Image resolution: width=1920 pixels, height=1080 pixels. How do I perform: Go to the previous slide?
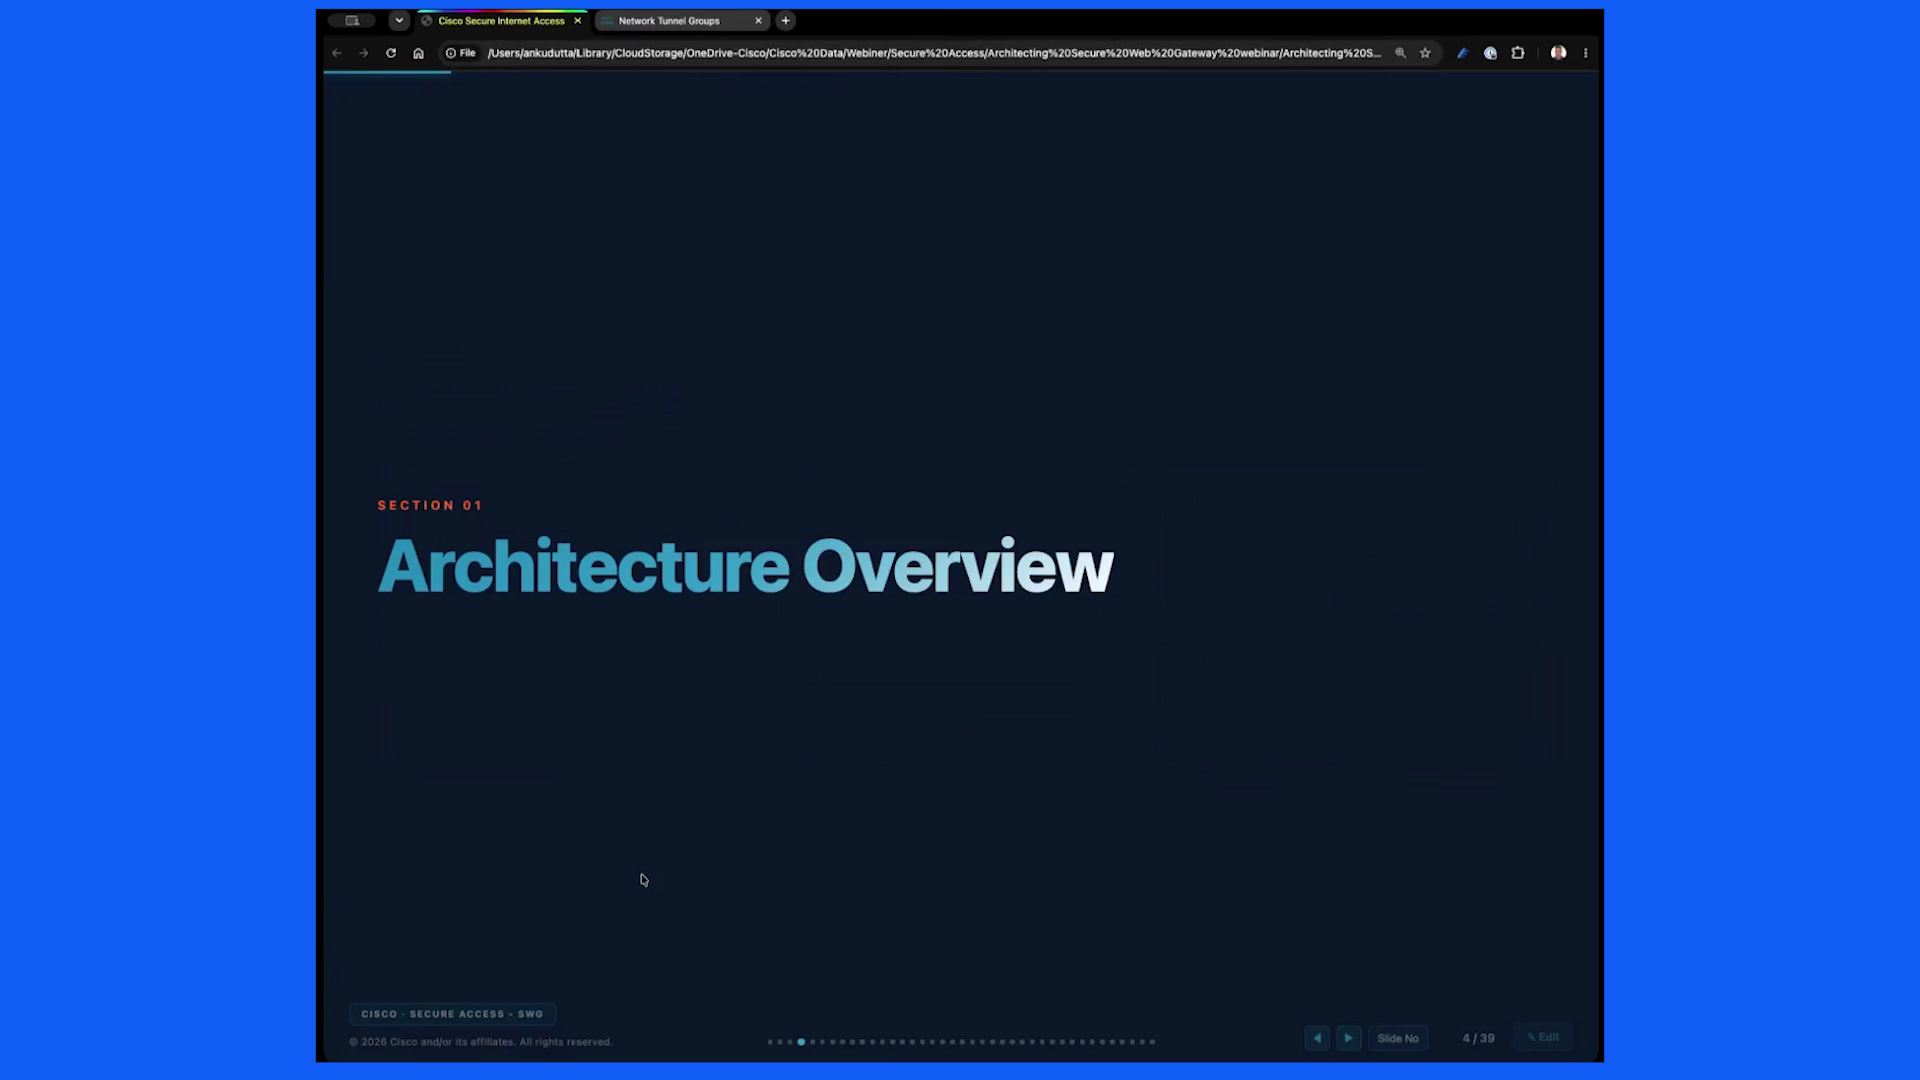point(1317,1038)
